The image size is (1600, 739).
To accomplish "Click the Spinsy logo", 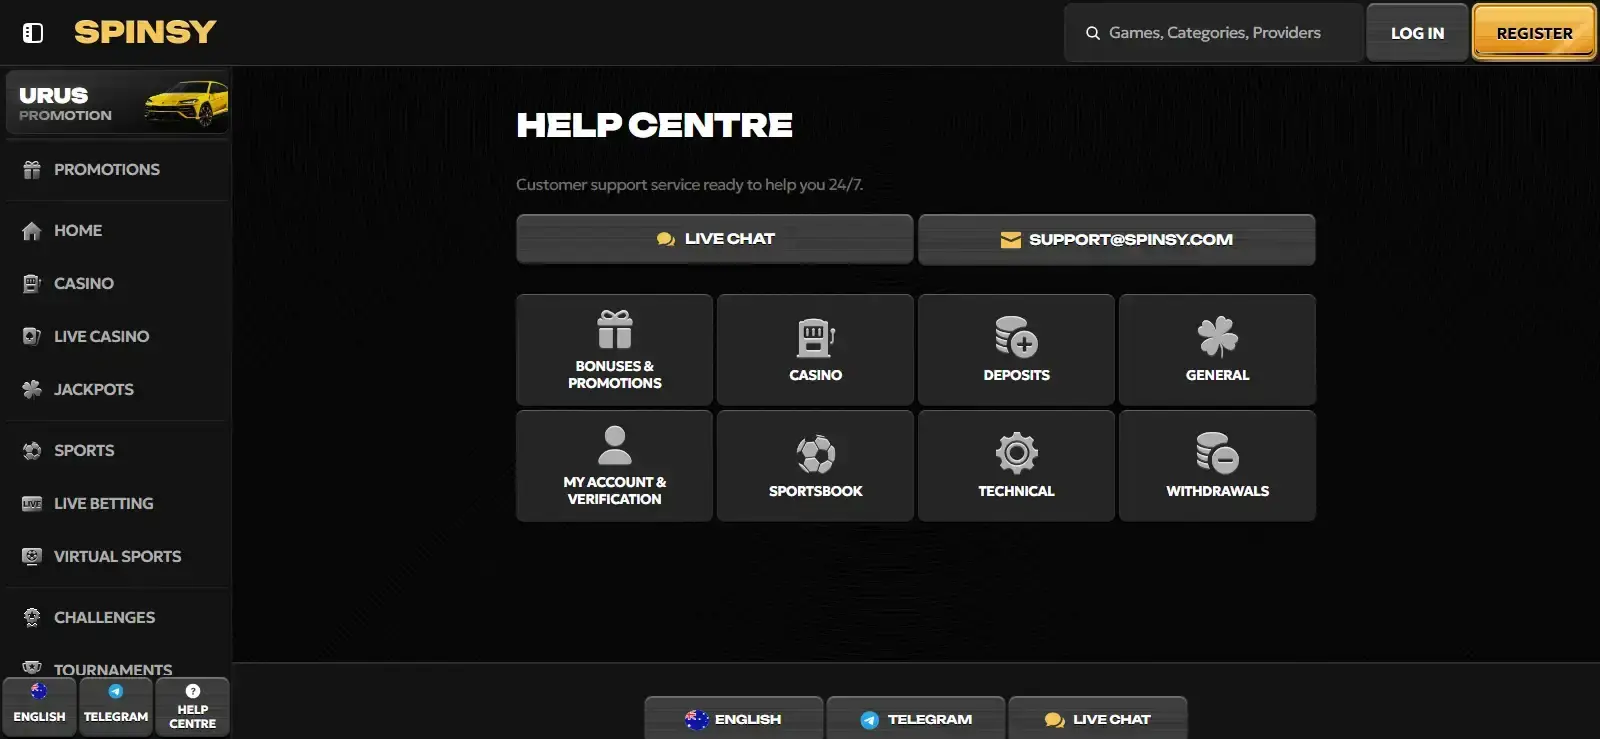I will click(x=145, y=32).
